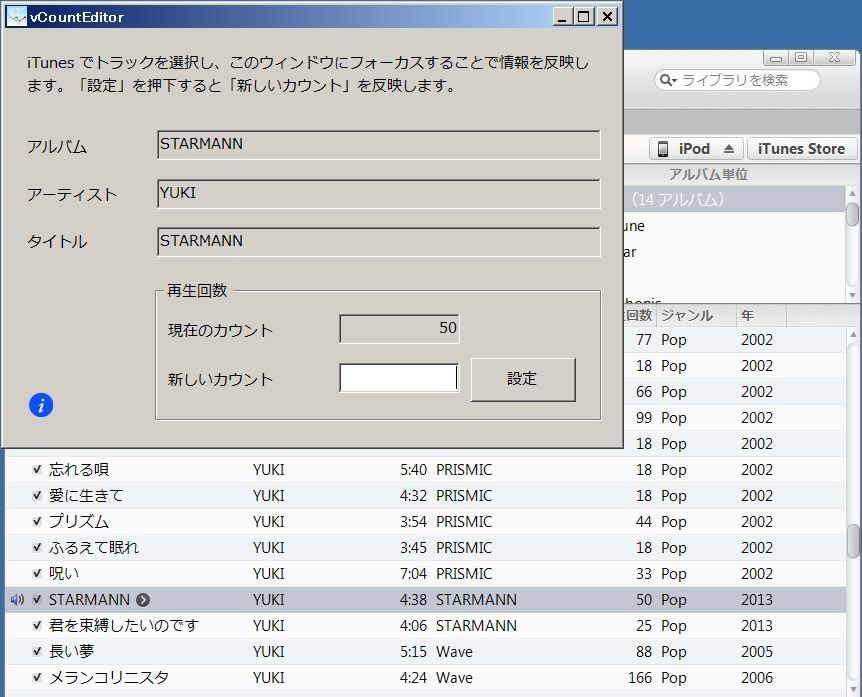The image size is (862, 697).
Task: Uncheck the 呪い track checkbox
Action: (x=36, y=574)
